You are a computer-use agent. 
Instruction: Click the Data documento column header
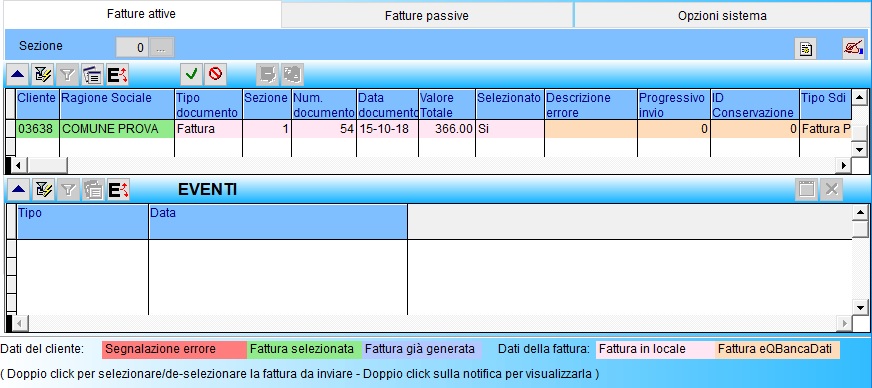(x=387, y=105)
